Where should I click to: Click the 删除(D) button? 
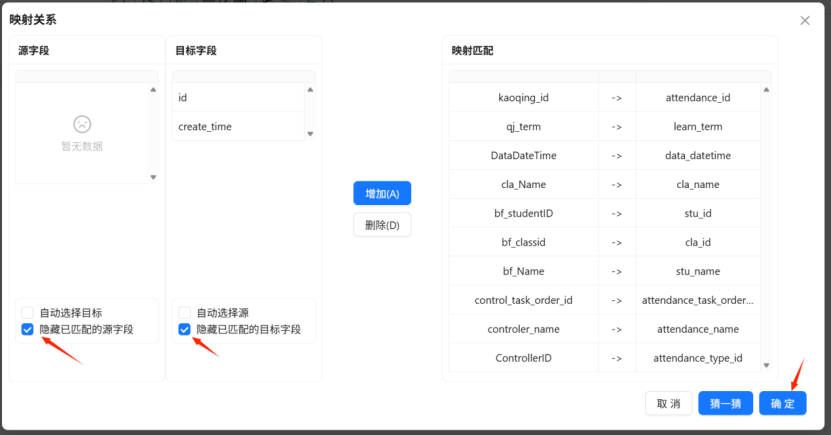(382, 225)
